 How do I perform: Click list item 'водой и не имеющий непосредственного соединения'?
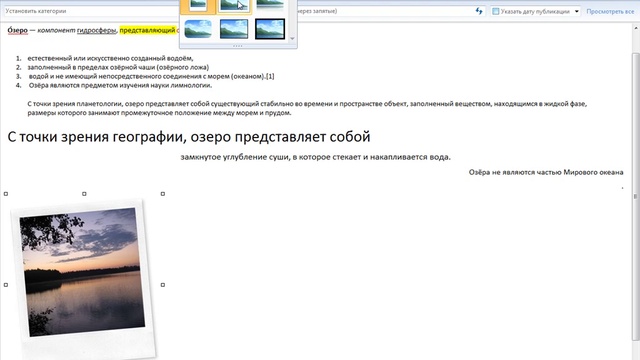151,76
